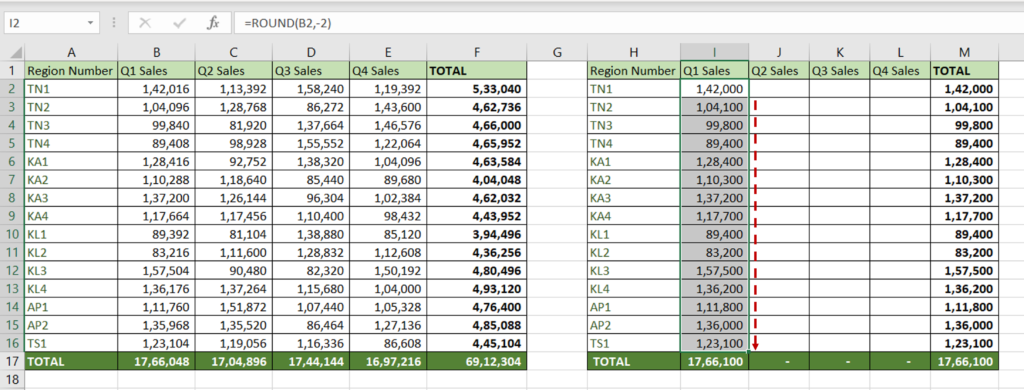The width and height of the screenshot is (1024, 390).
Task: Click cell C17 with total 17,04,896
Action: [233, 361]
